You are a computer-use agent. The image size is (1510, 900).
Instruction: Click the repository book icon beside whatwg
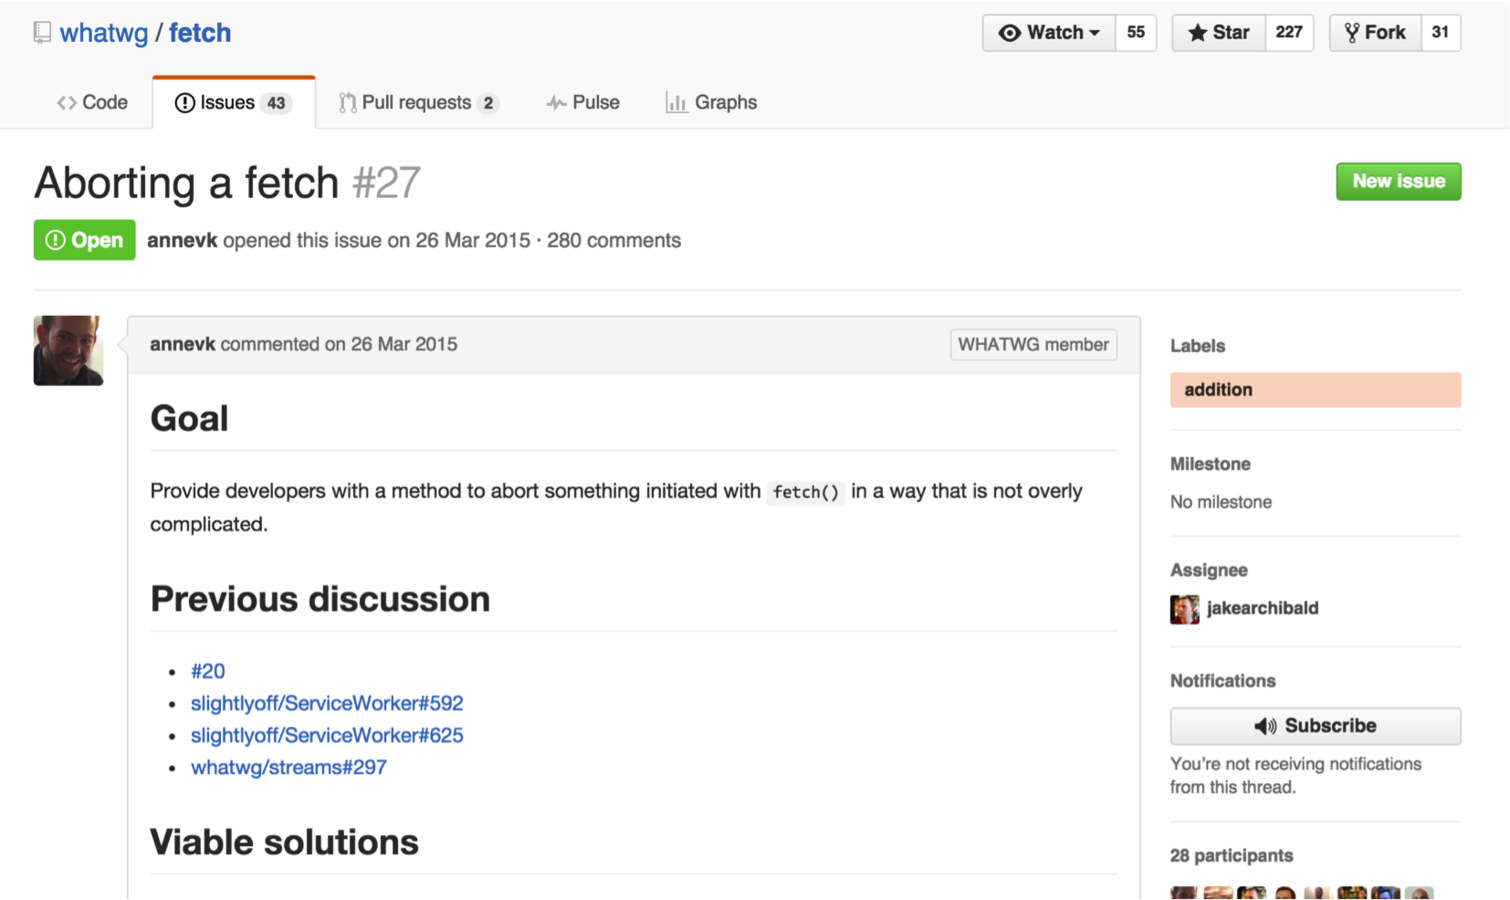42,33
